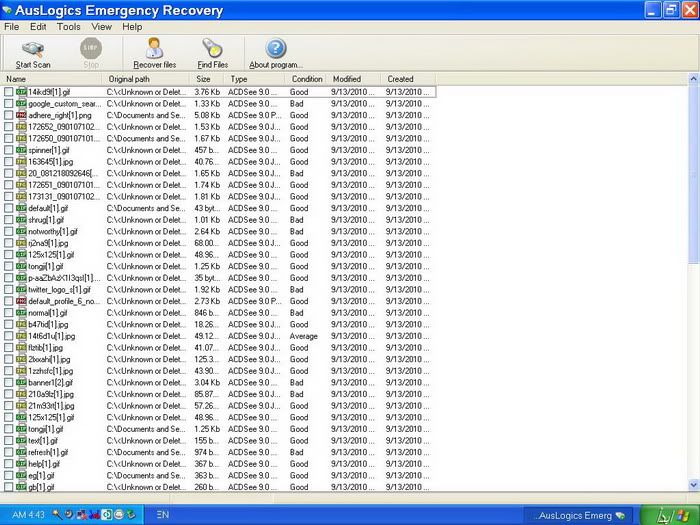
Task: Click the icon for refresh[1].gif
Action: coord(21,452)
